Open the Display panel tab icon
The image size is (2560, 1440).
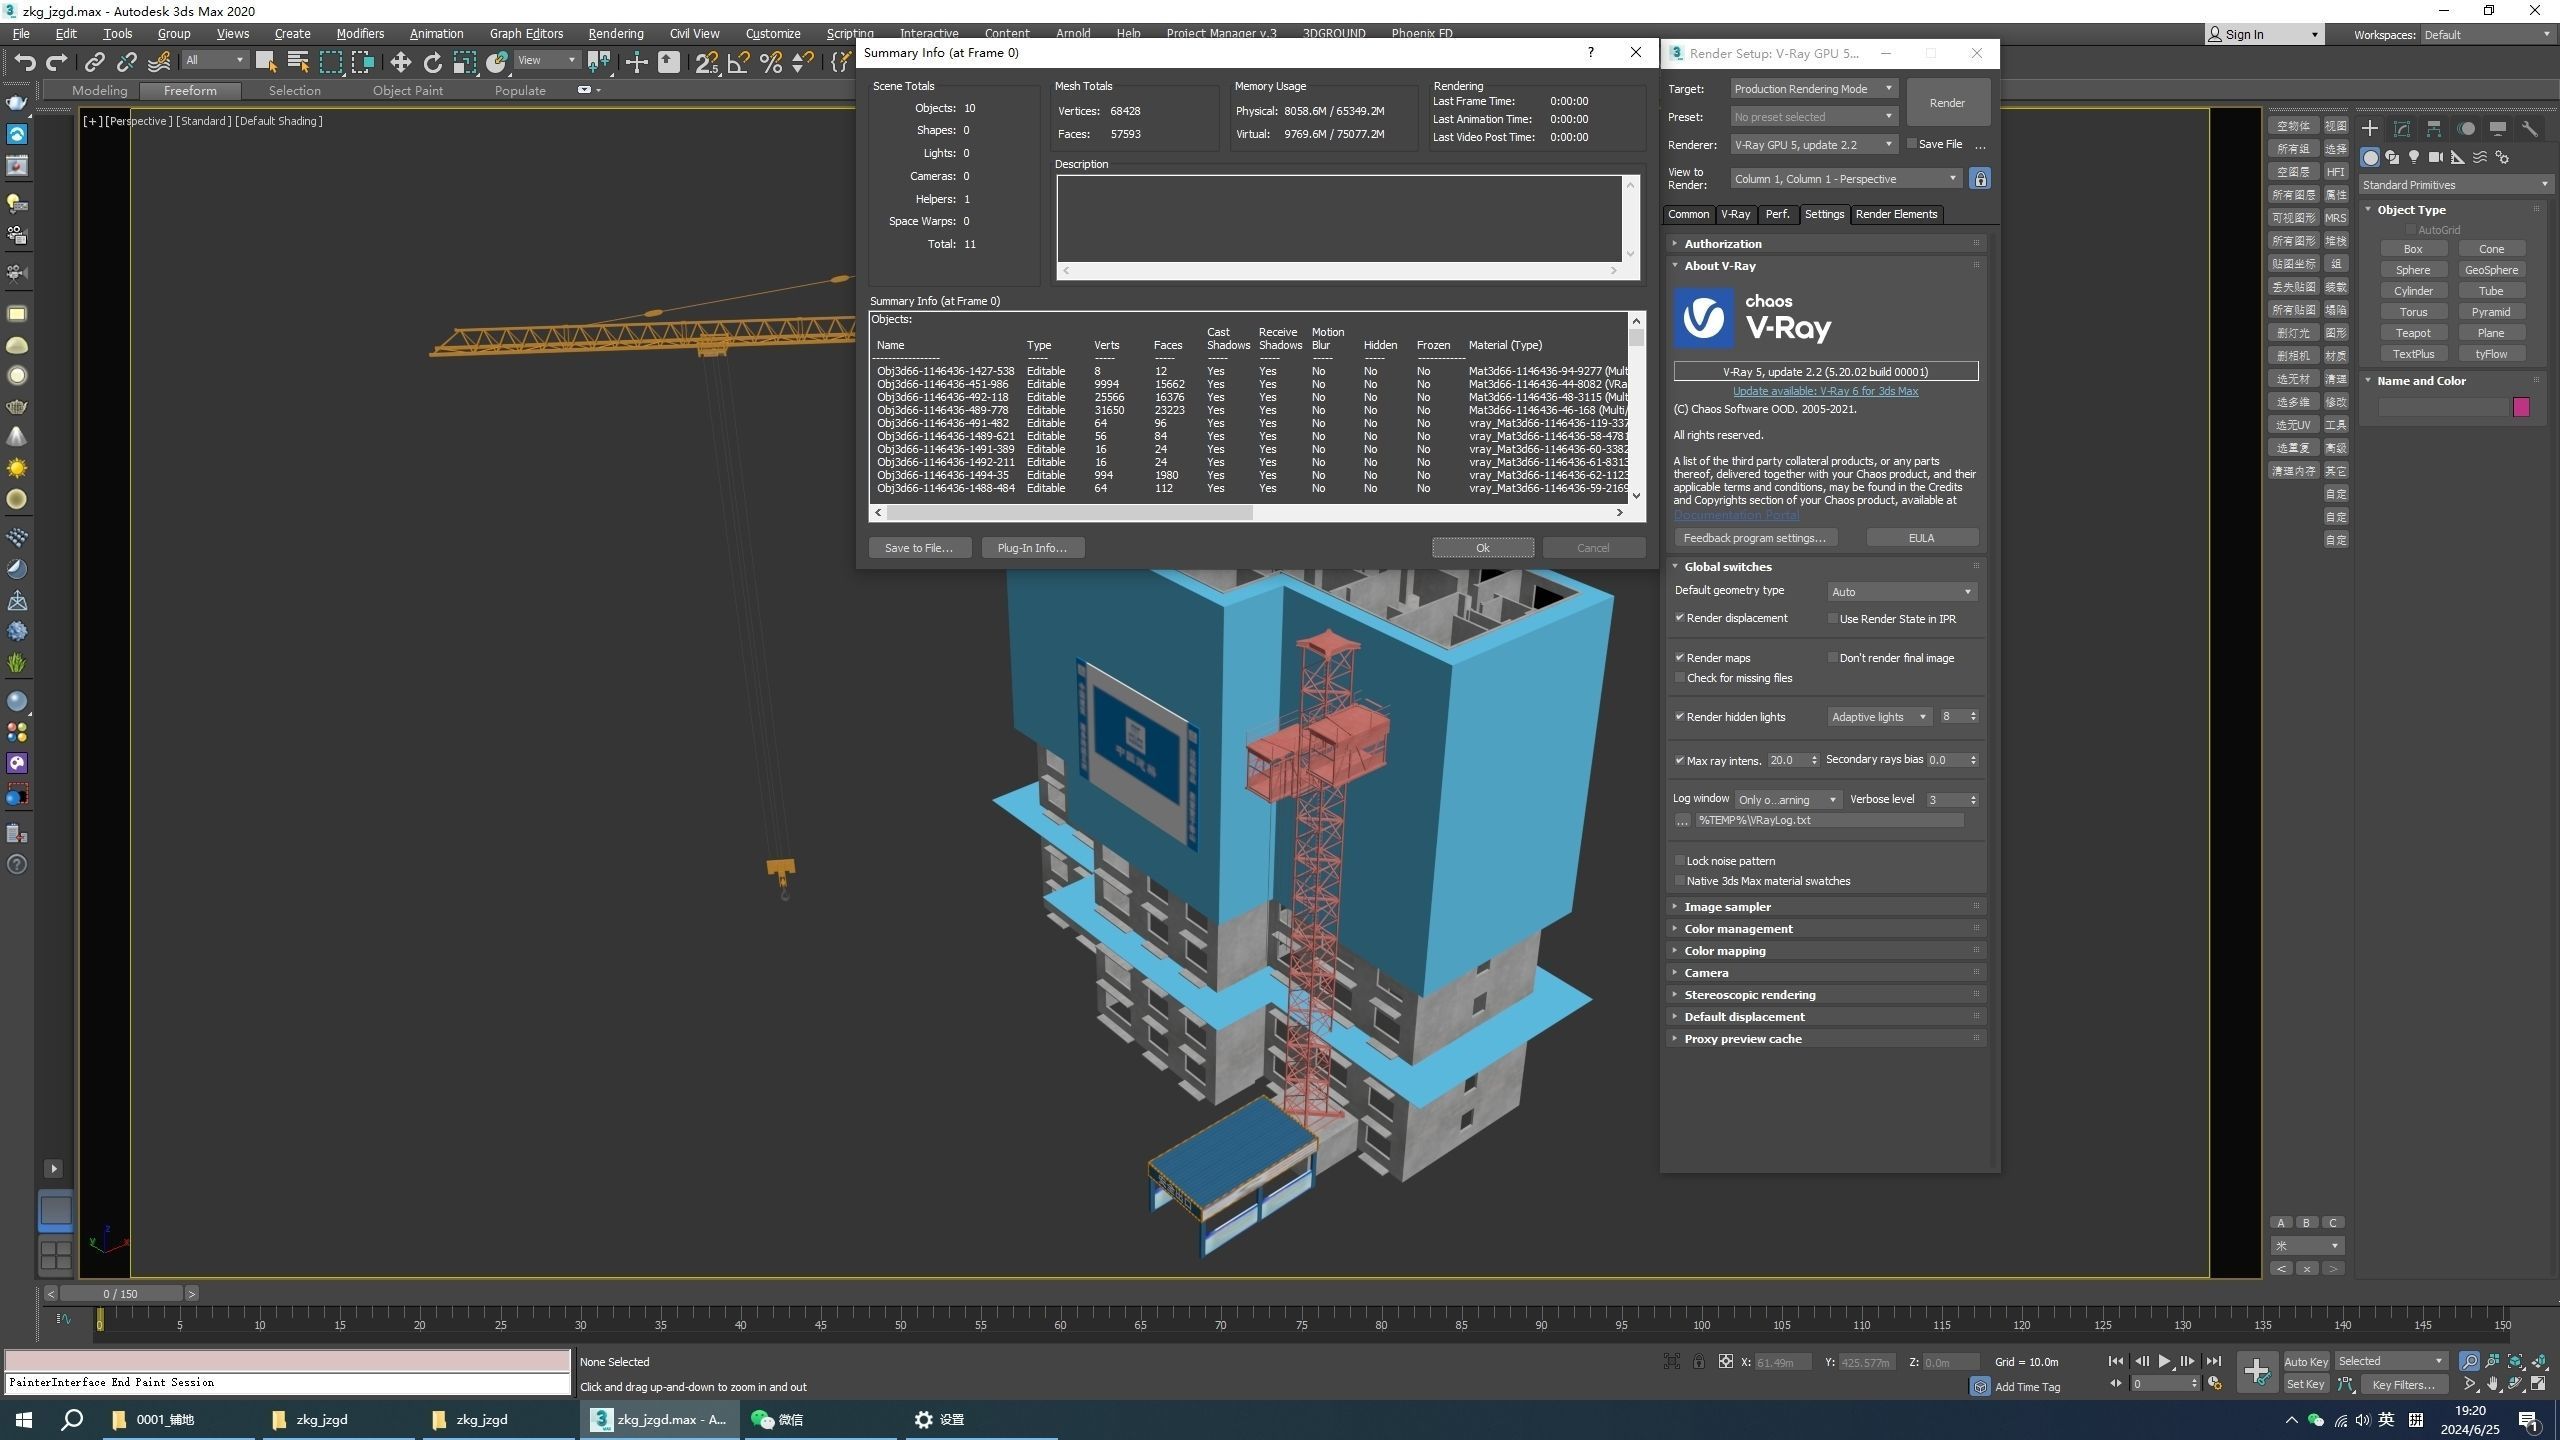(x=2498, y=128)
